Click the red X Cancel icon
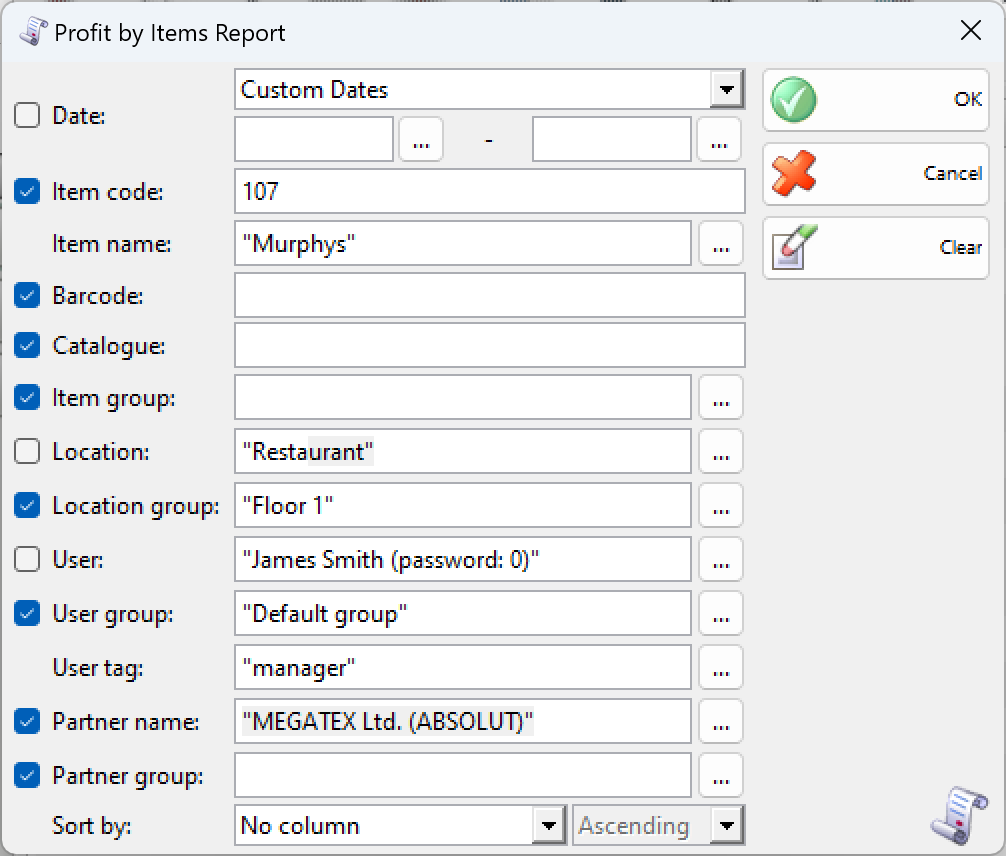1006x856 pixels. [794, 174]
